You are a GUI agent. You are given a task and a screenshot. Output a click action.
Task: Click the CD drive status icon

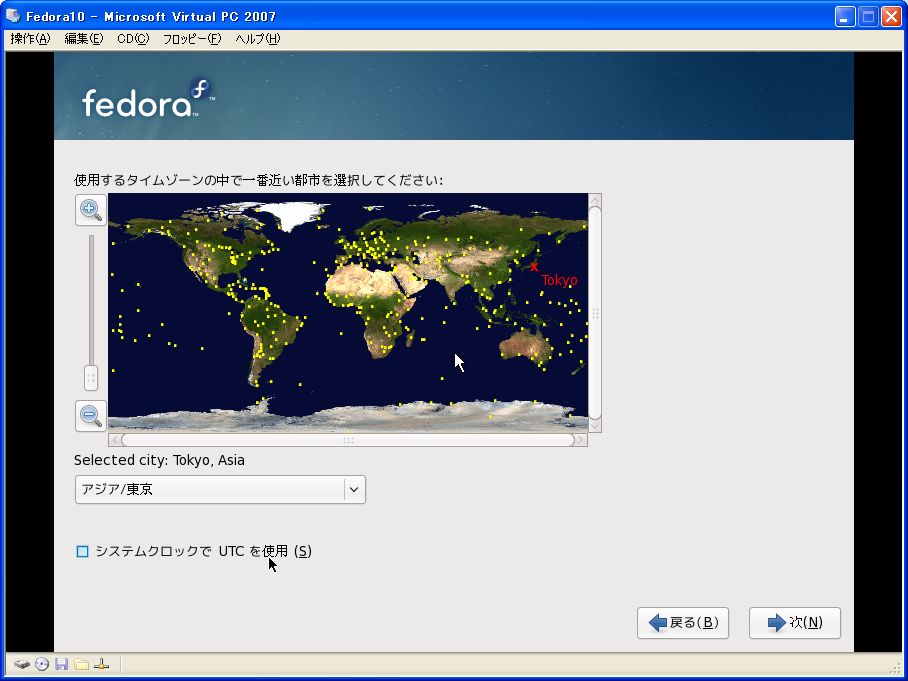42,664
